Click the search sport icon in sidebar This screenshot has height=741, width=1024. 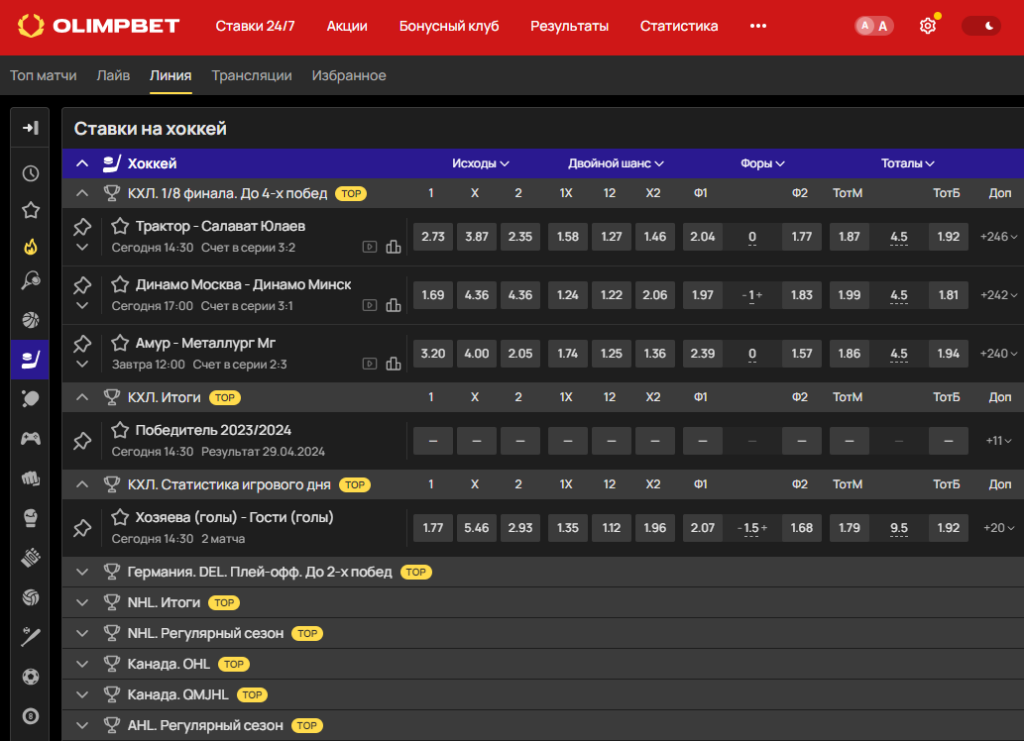(30, 281)
